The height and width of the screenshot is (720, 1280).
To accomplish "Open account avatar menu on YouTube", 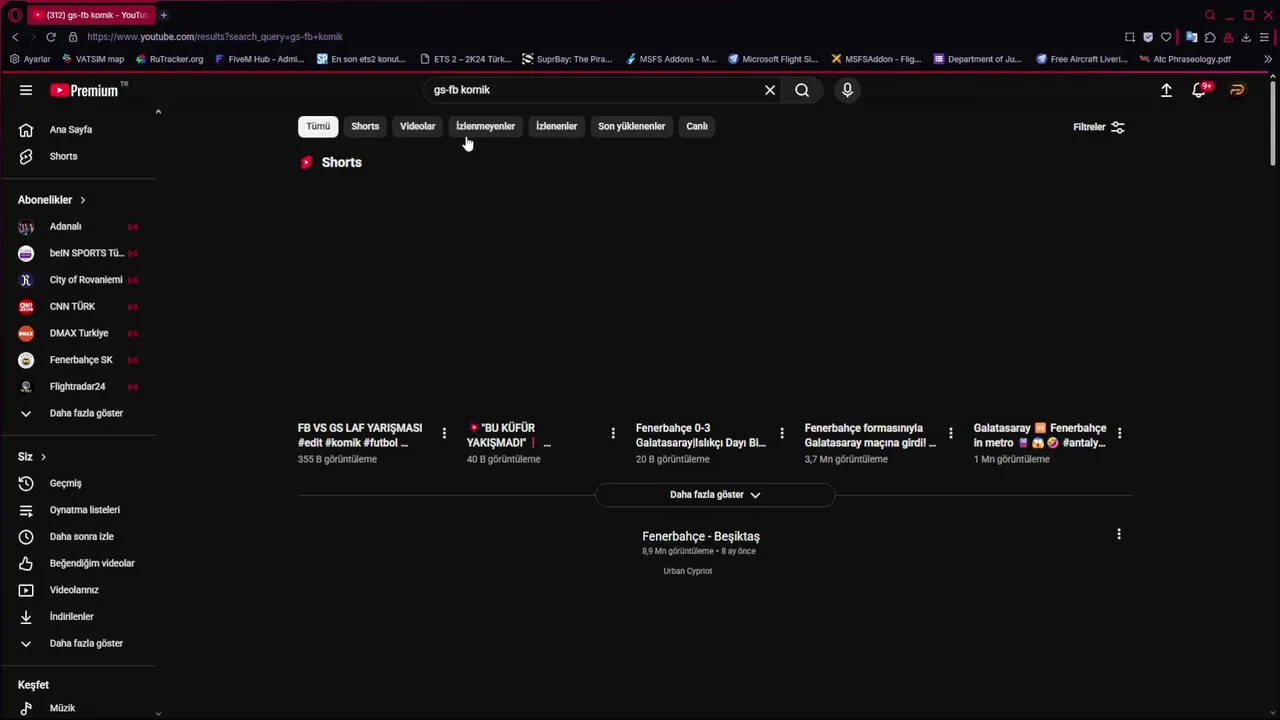I will [1237, 90].
